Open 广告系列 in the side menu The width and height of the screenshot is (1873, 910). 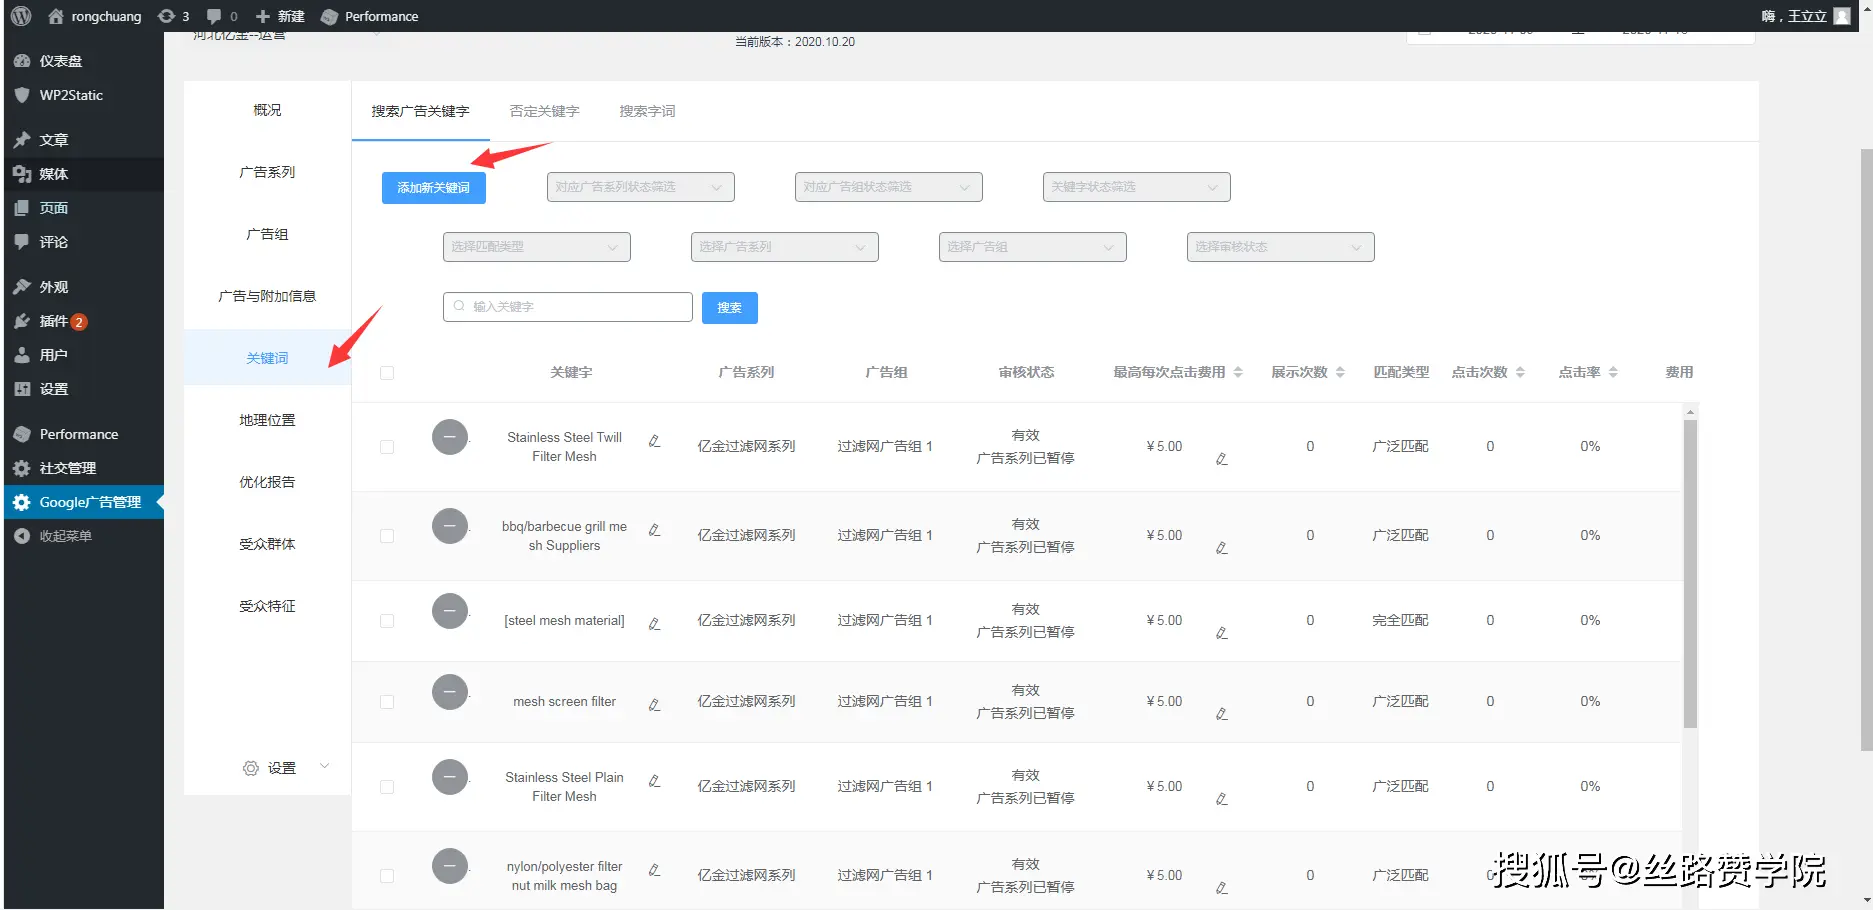coord(267,172)
